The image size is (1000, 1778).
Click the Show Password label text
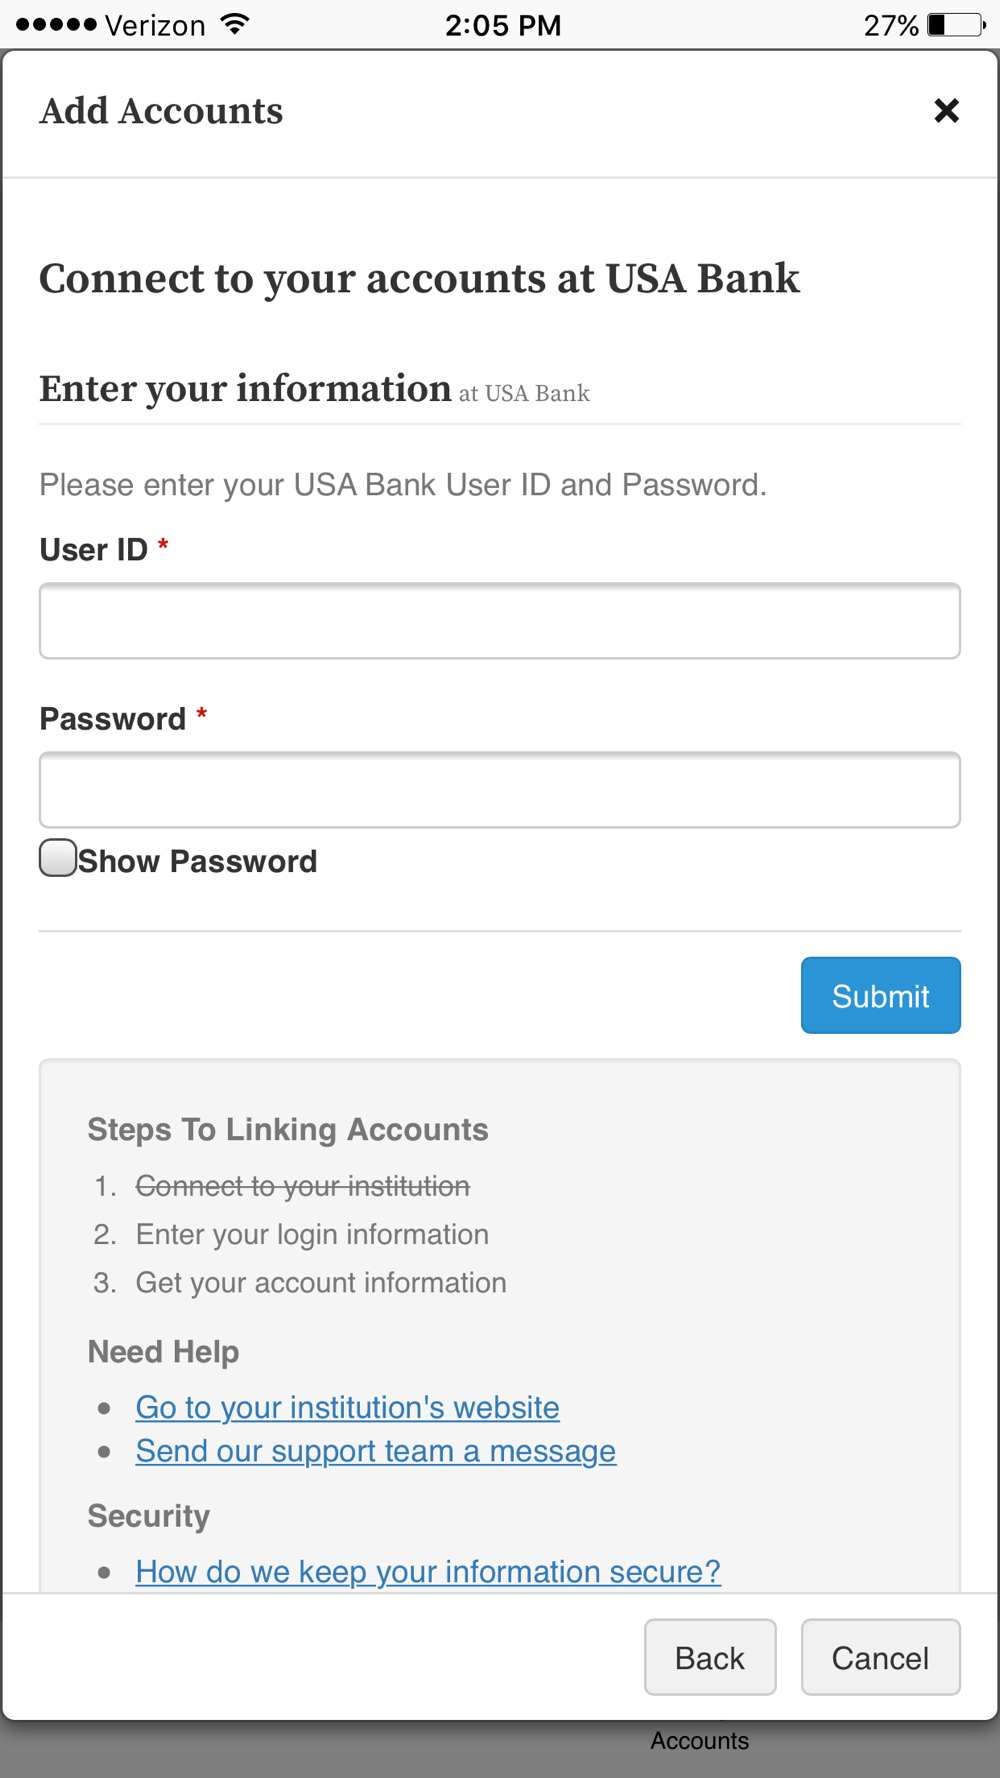coord(197,861)
